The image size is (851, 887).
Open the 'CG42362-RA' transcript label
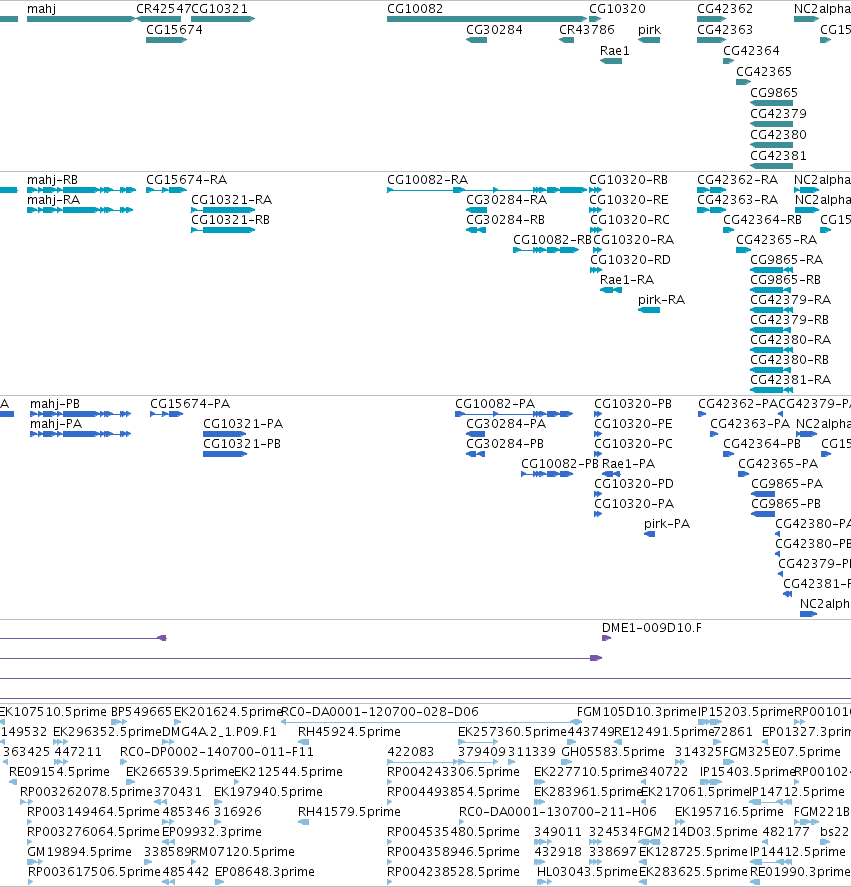click(x=737, y=179)
